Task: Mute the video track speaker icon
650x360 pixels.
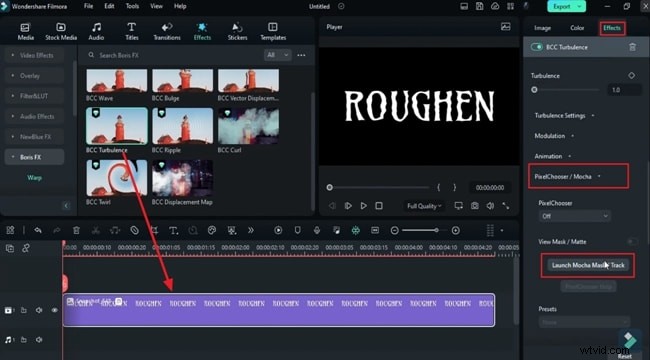Action: (x=39, y=310)
